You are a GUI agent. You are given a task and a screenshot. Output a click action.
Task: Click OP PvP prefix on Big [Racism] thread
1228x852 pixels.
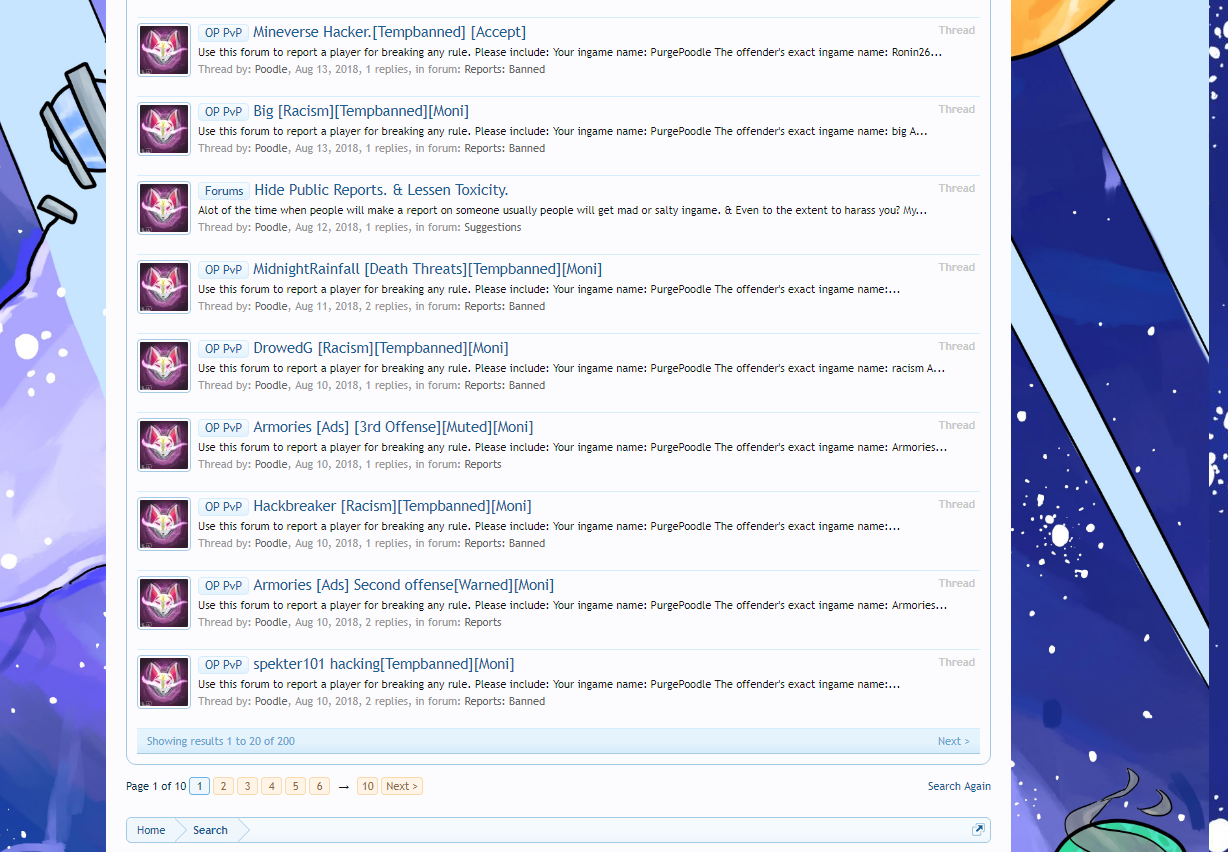(x=223, y=112)
